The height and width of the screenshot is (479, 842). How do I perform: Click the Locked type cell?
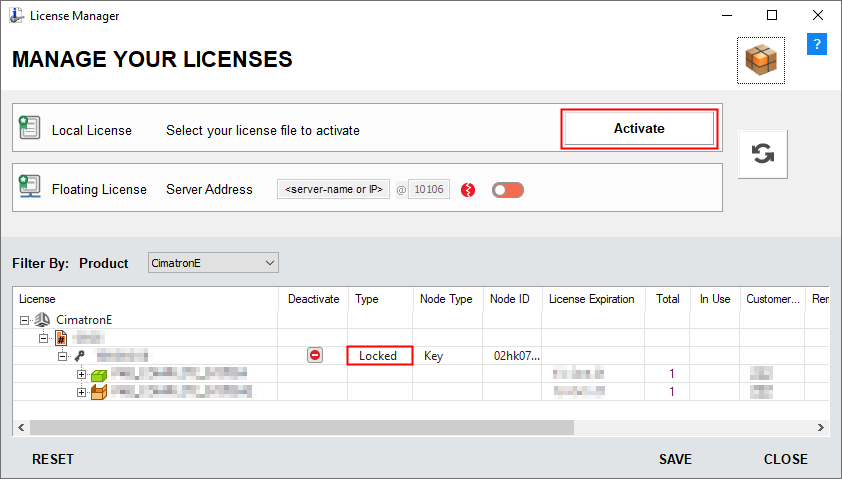tap(380, 355)
